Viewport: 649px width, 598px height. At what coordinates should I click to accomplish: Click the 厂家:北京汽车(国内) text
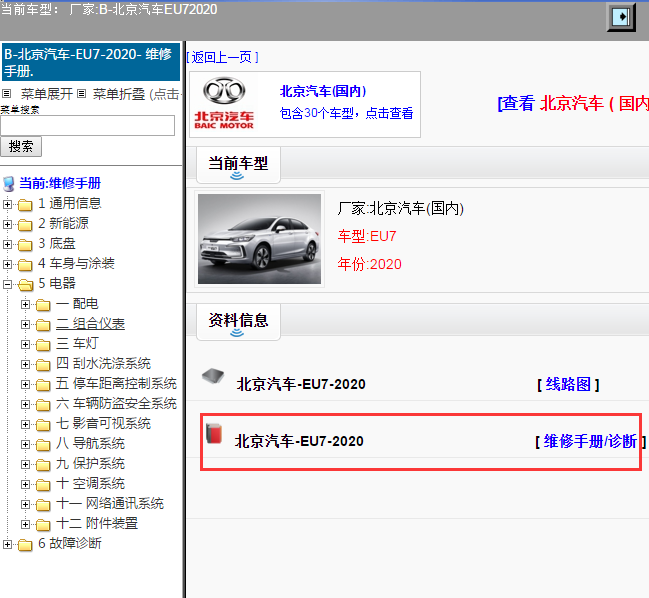[x=400, y=208]
